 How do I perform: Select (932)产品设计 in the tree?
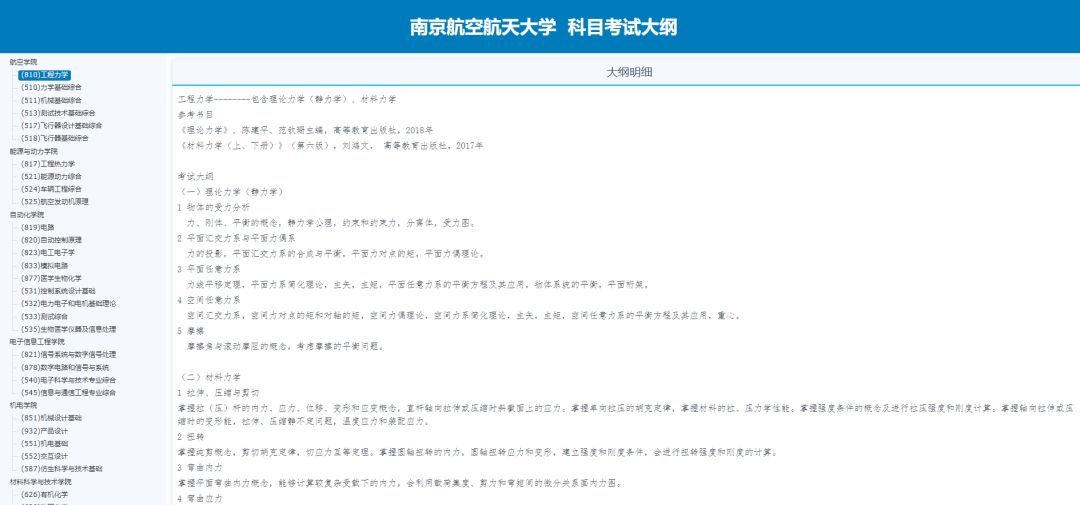[x=44, y=431]
